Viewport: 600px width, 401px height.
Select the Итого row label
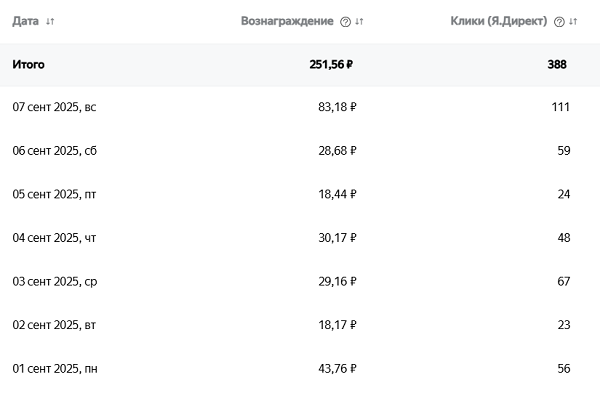point(29,65)
